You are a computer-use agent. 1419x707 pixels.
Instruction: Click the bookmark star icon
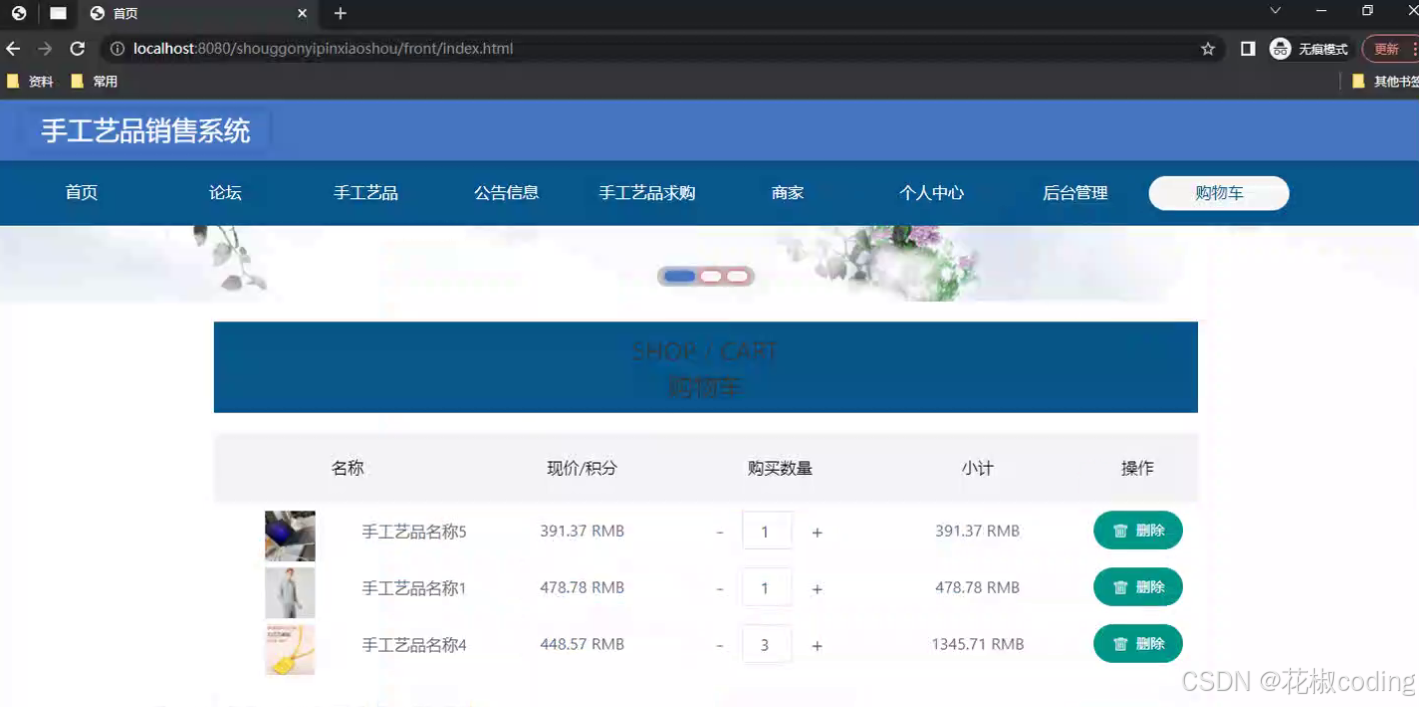(x=1208, y=48)
